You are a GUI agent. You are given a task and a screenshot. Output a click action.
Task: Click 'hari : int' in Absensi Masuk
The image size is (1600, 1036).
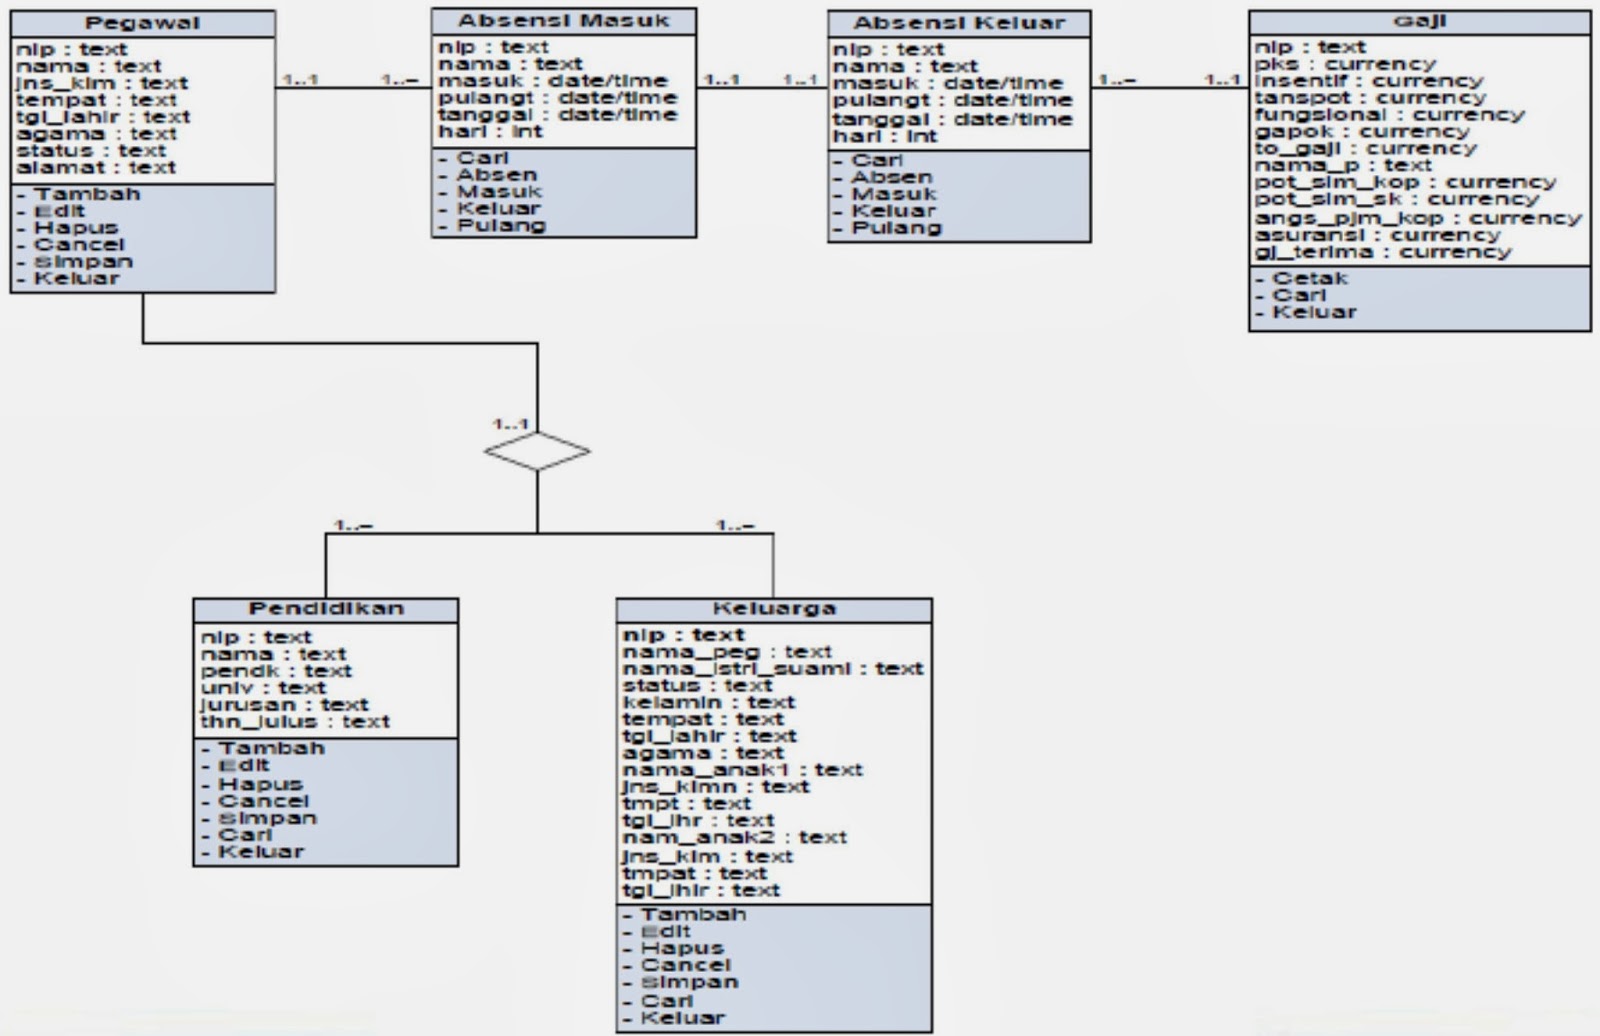(x=490, y=132)
